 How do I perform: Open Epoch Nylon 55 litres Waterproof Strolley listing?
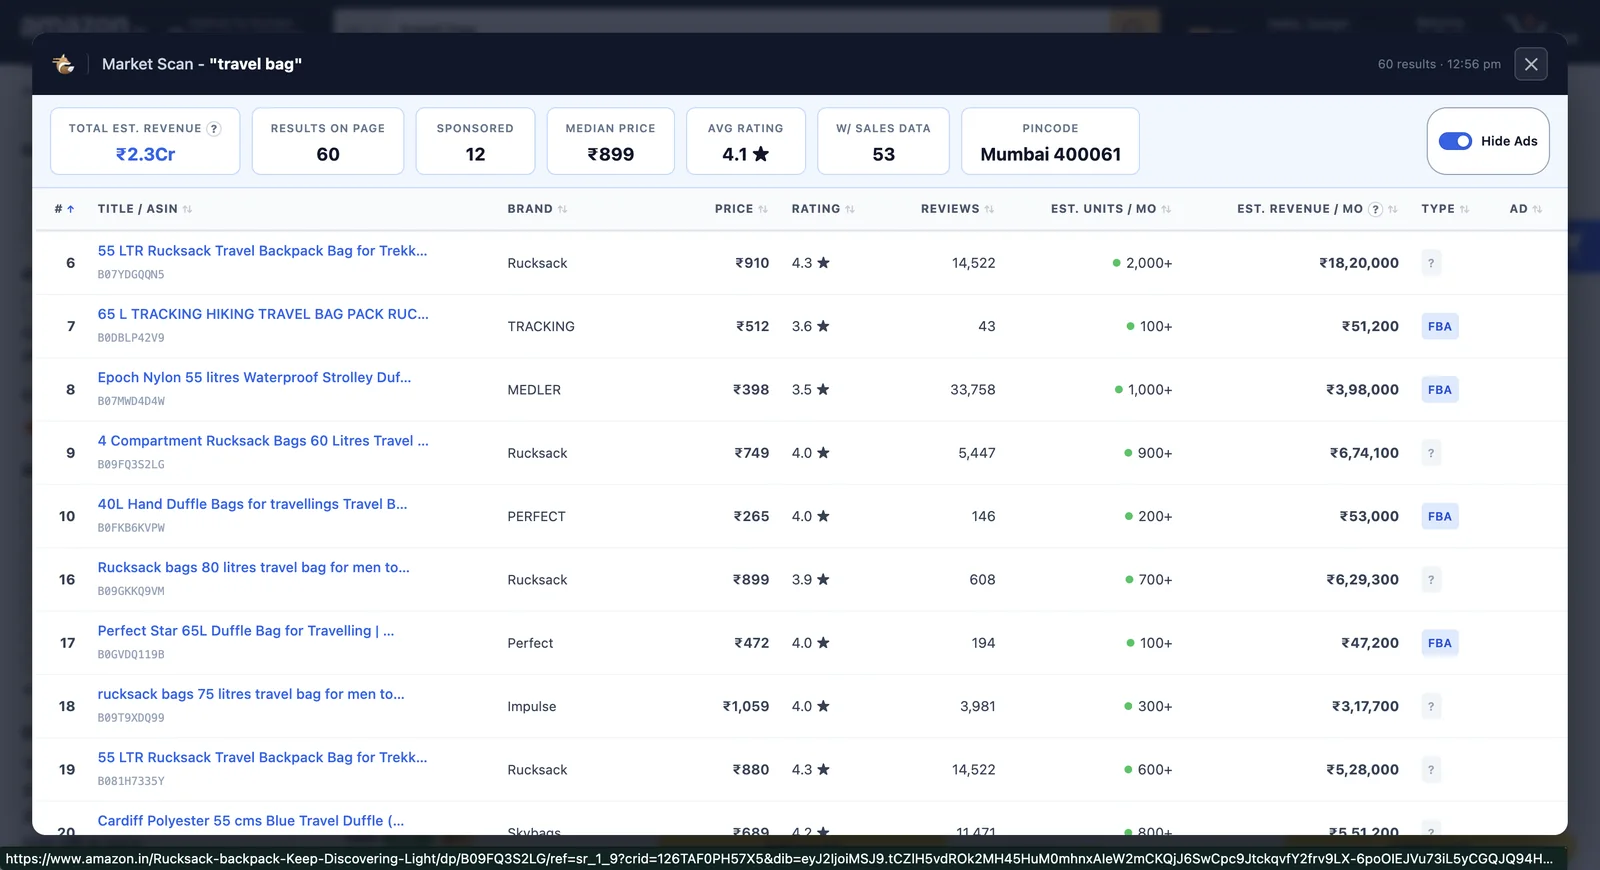coord(254,377)
